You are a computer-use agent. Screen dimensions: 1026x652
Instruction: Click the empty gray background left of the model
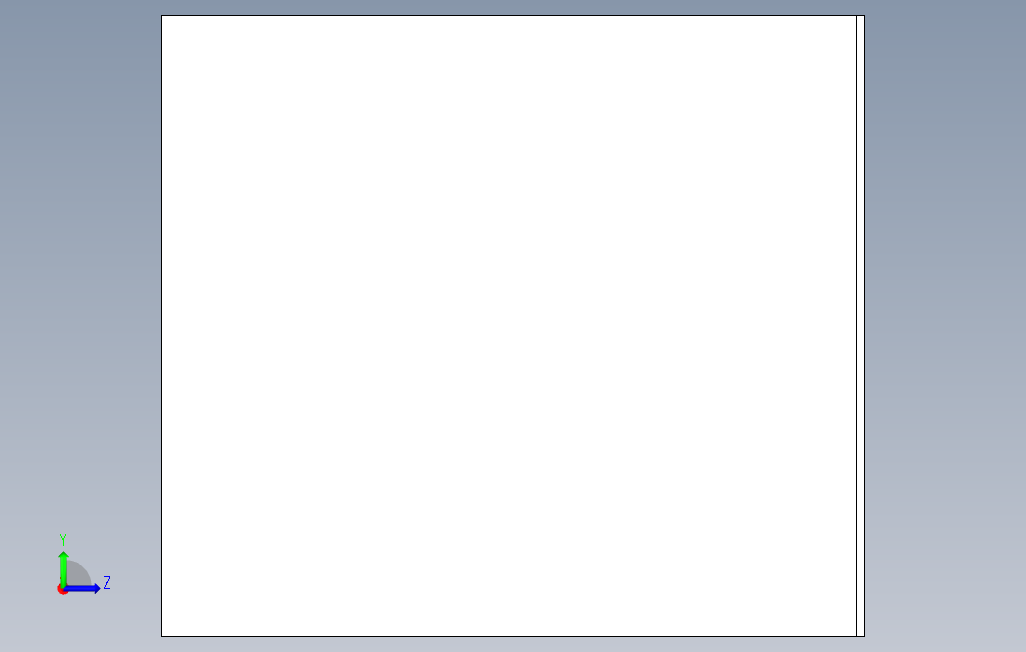79,262
